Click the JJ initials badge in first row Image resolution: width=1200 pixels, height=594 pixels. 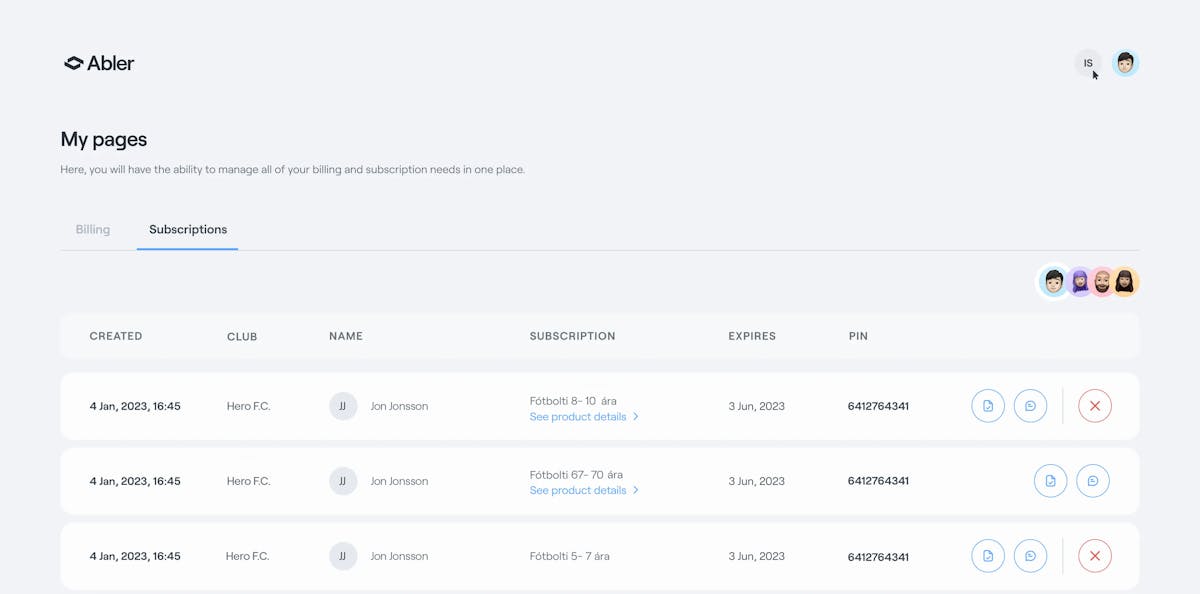pos(343,406)
